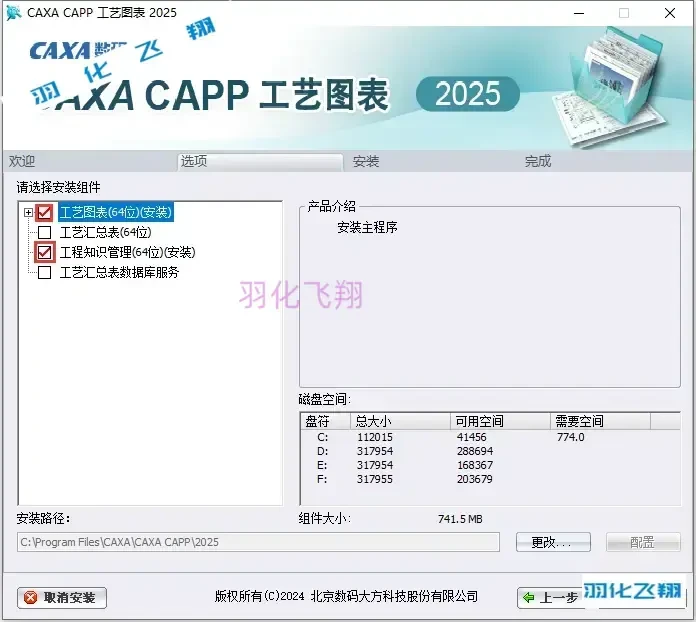Expand the 工艺图表(64位) tree node
This screenshot has height=622, width=696.
click(x=28, y=212)
